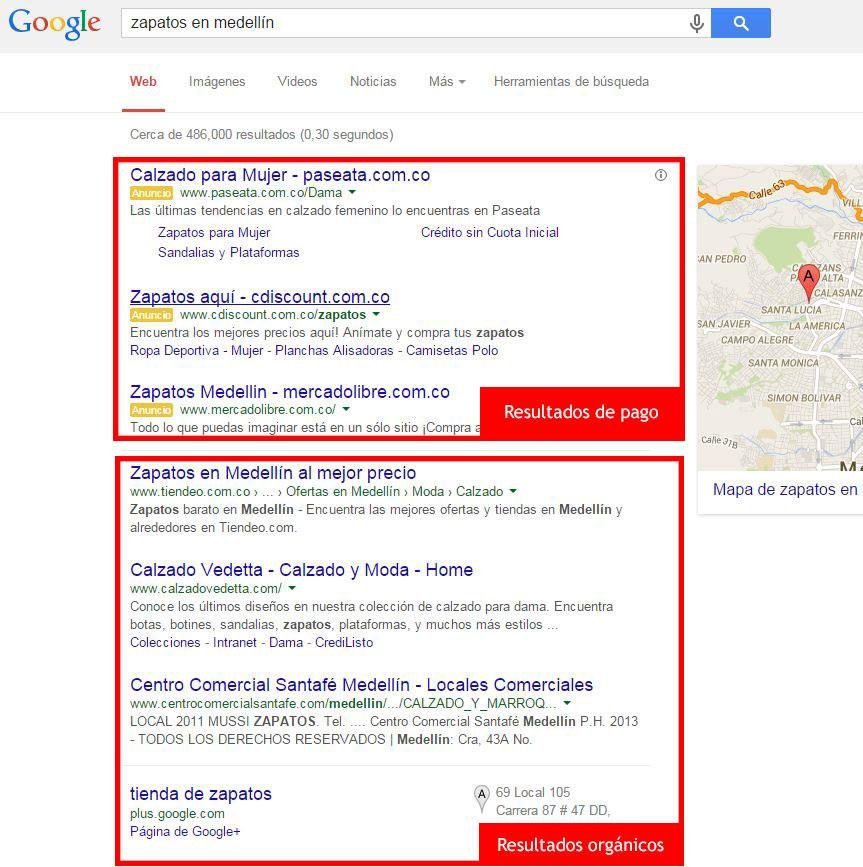
Task: Click the blue magnifier search button
Action: coord(740,23)
